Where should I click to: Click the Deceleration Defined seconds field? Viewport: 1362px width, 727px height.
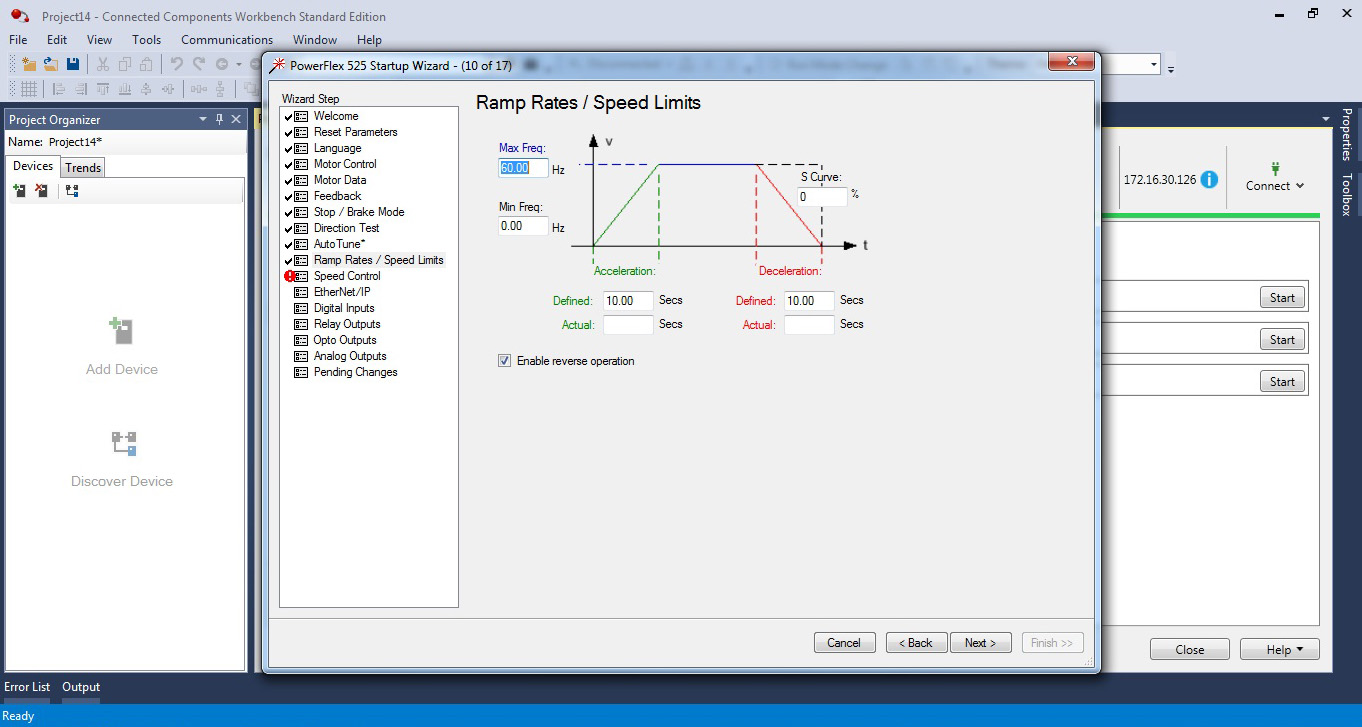(x=809, y=301)
